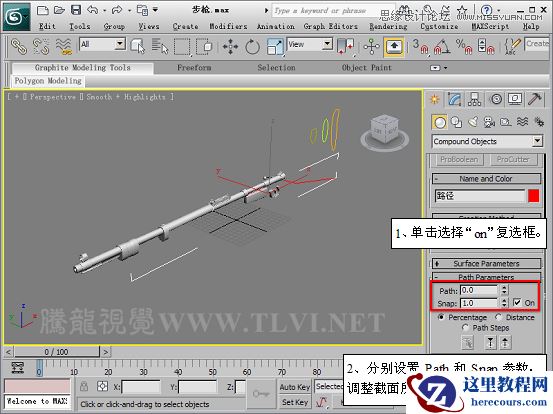Select the Link tool

[19, 46]
